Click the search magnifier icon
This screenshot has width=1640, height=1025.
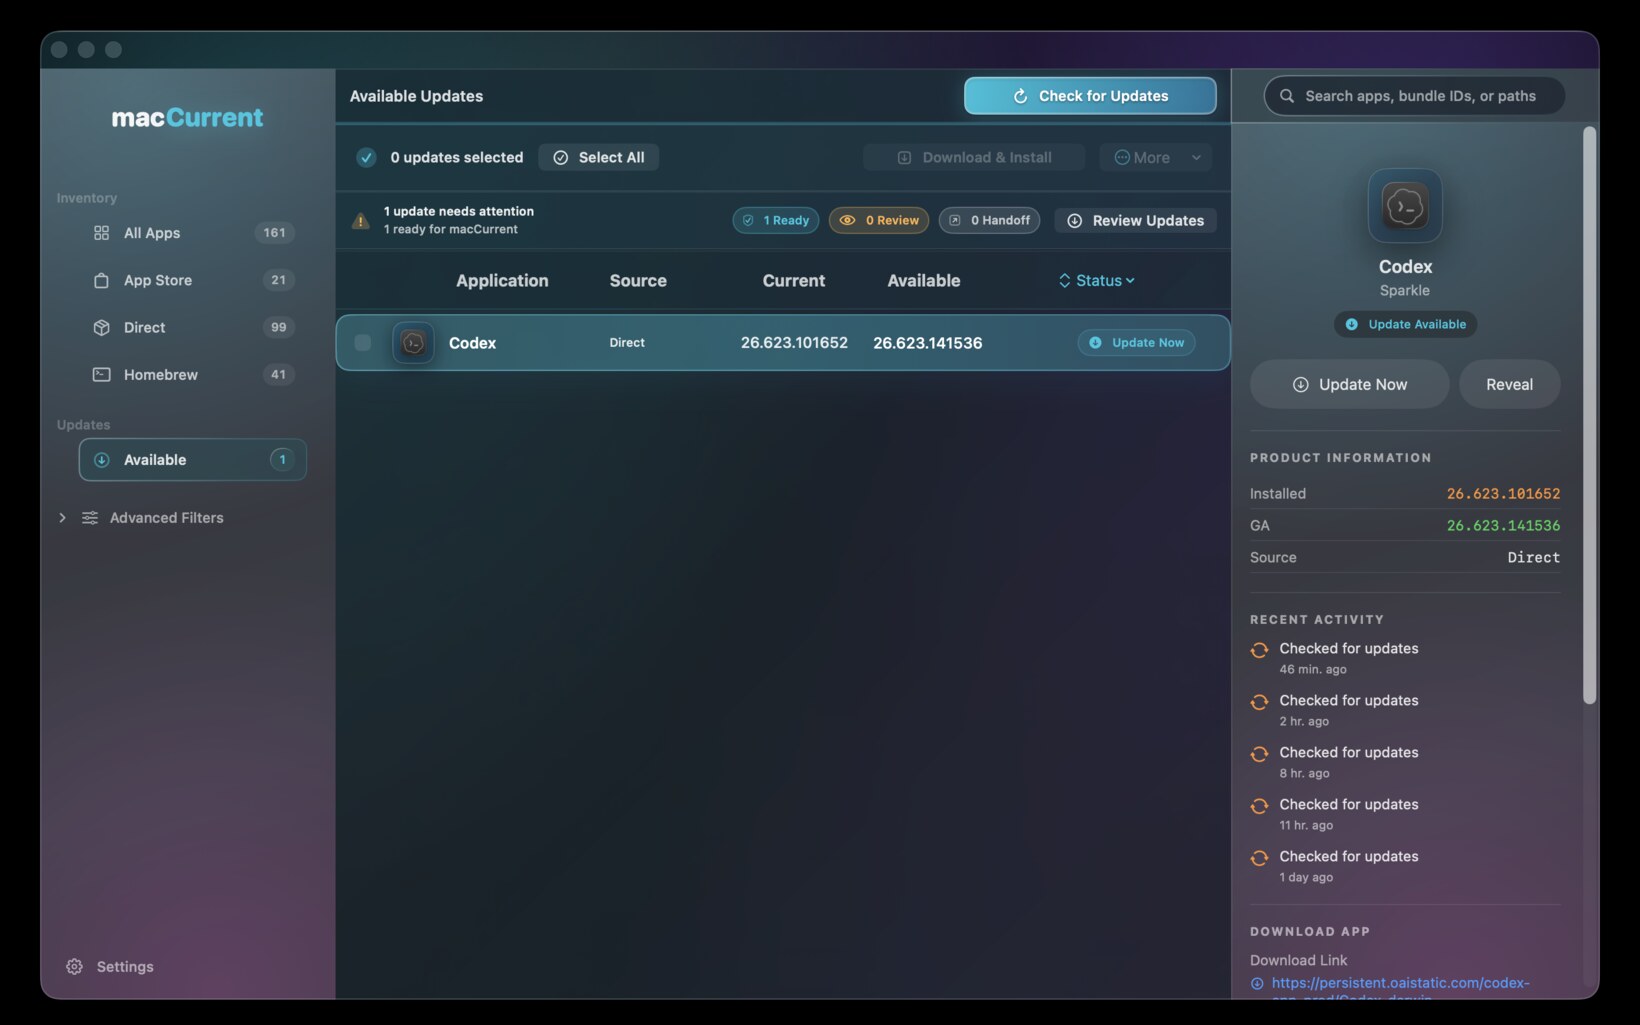(1287, 96)
